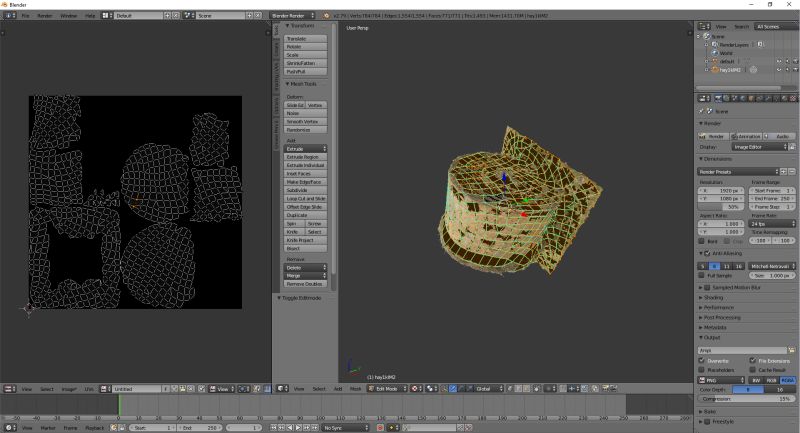Open the info editor type selector icon
Screen dimensions: 800x433
click(10, 15)
